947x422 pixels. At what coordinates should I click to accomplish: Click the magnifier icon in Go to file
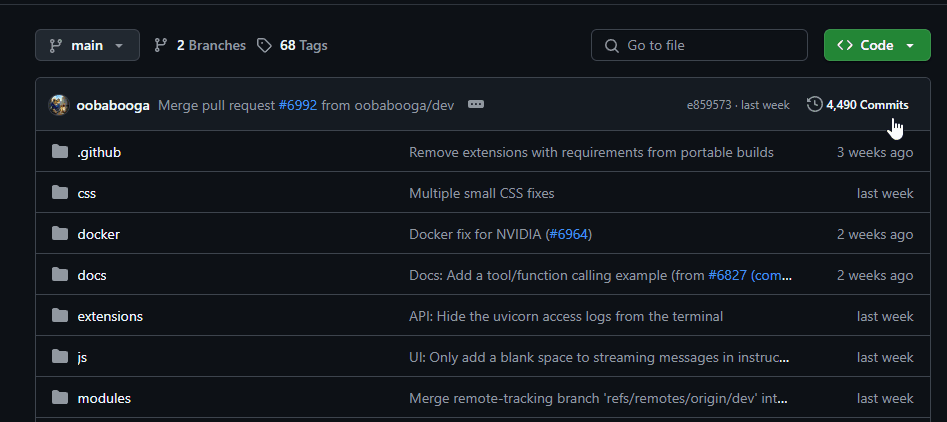pyautogui.click(x=612, y=46)
